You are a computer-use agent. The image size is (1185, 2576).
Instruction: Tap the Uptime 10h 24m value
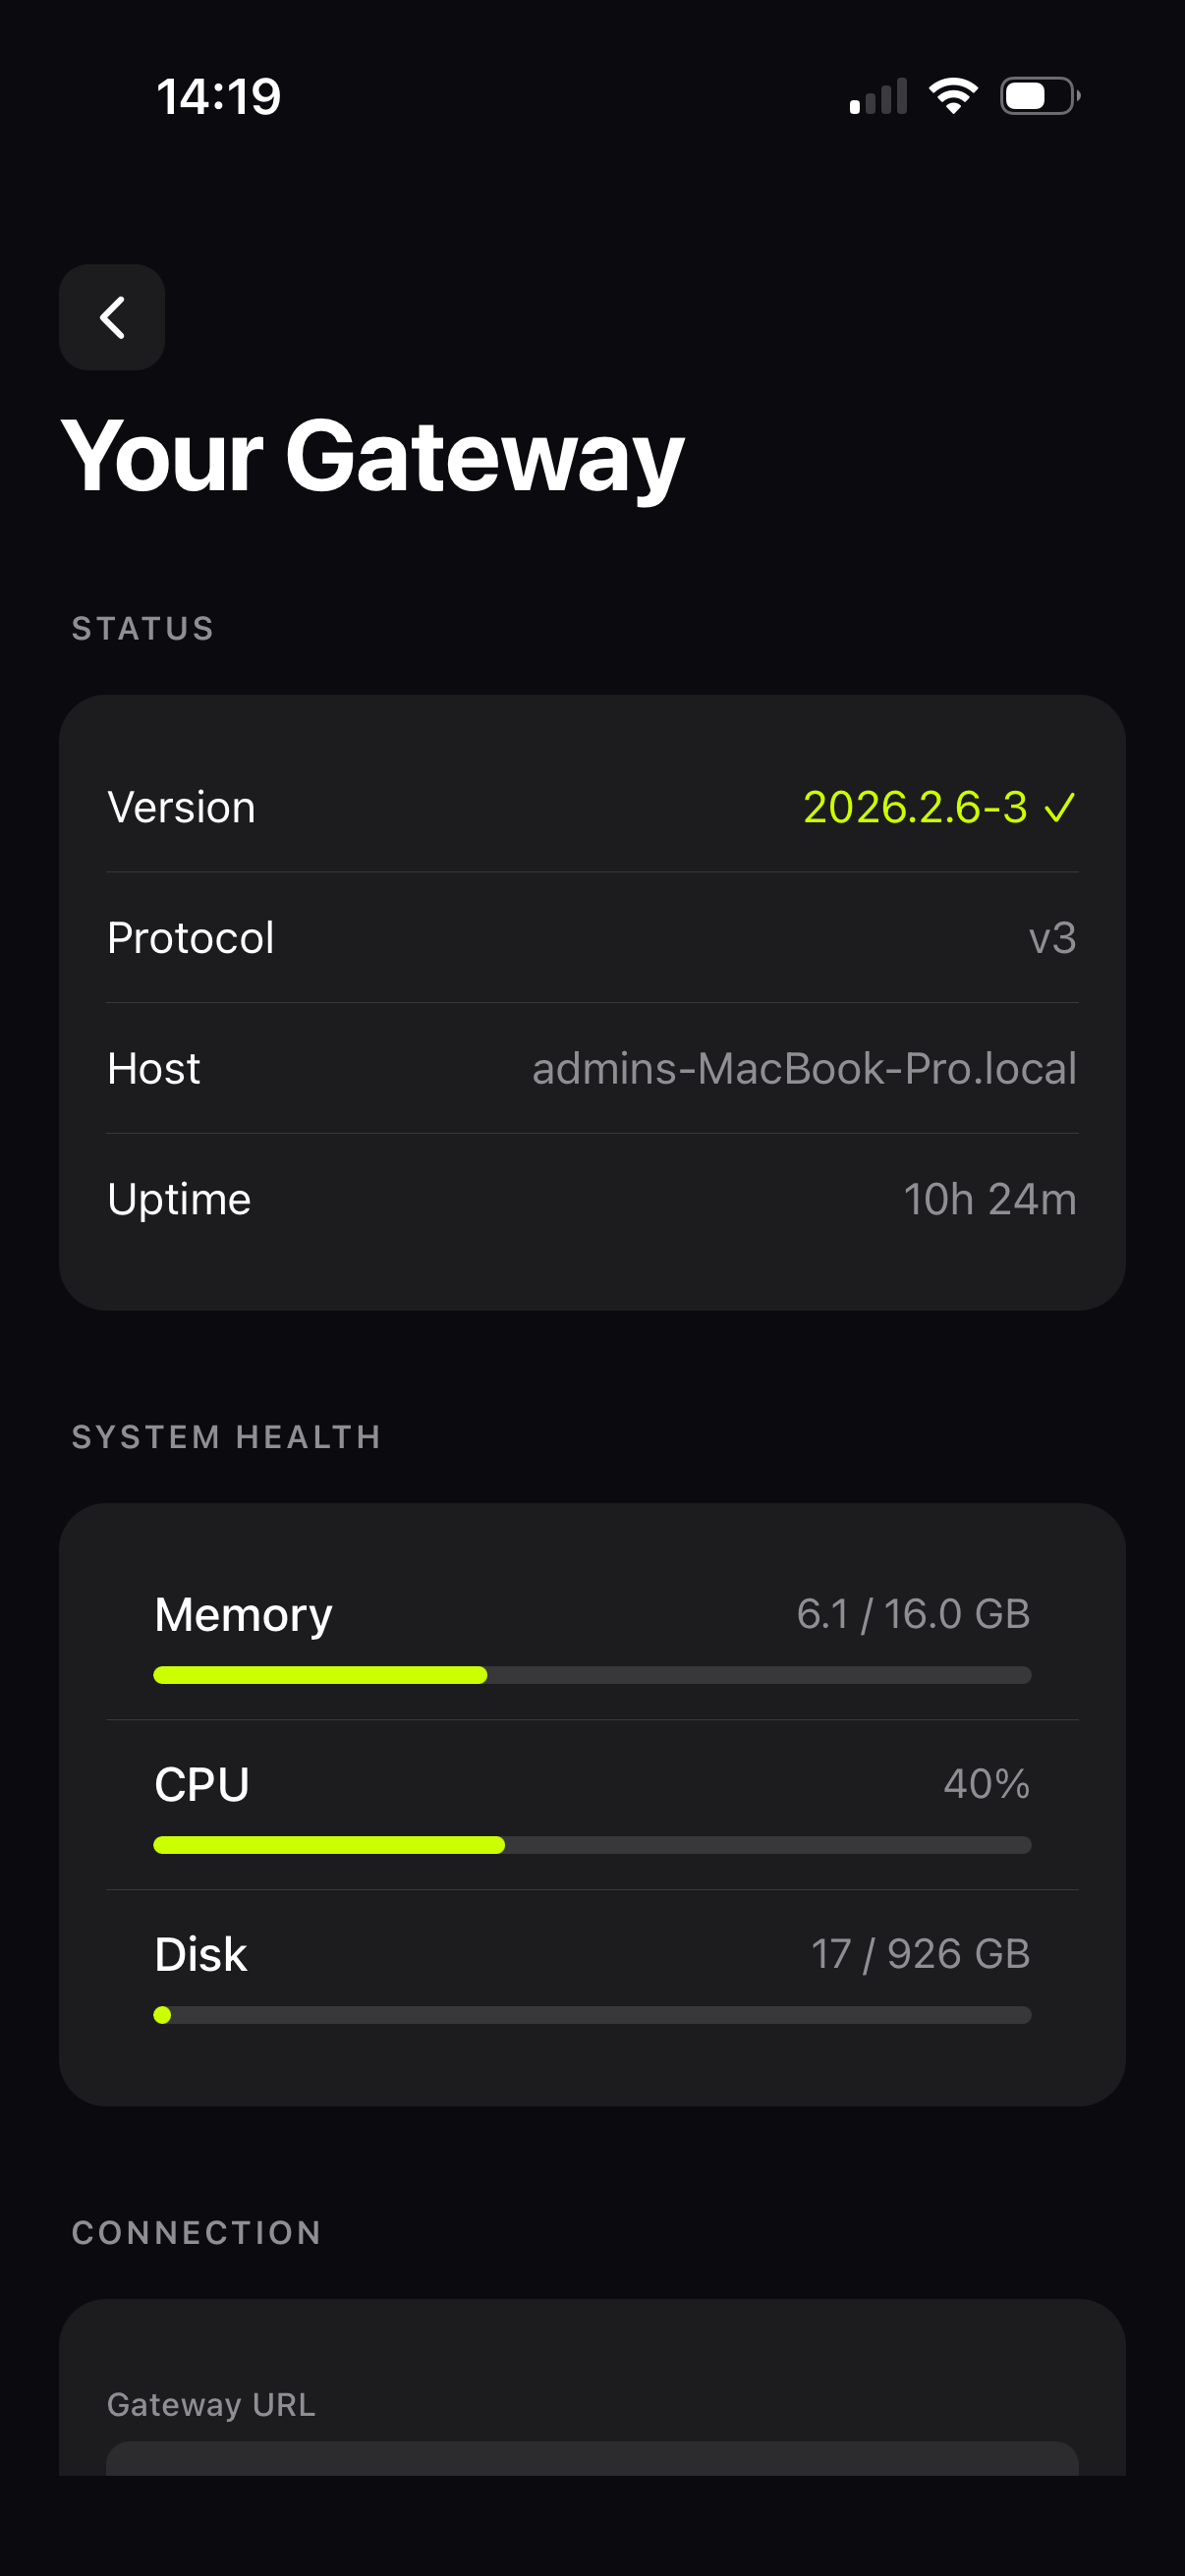coord(990,1199)
